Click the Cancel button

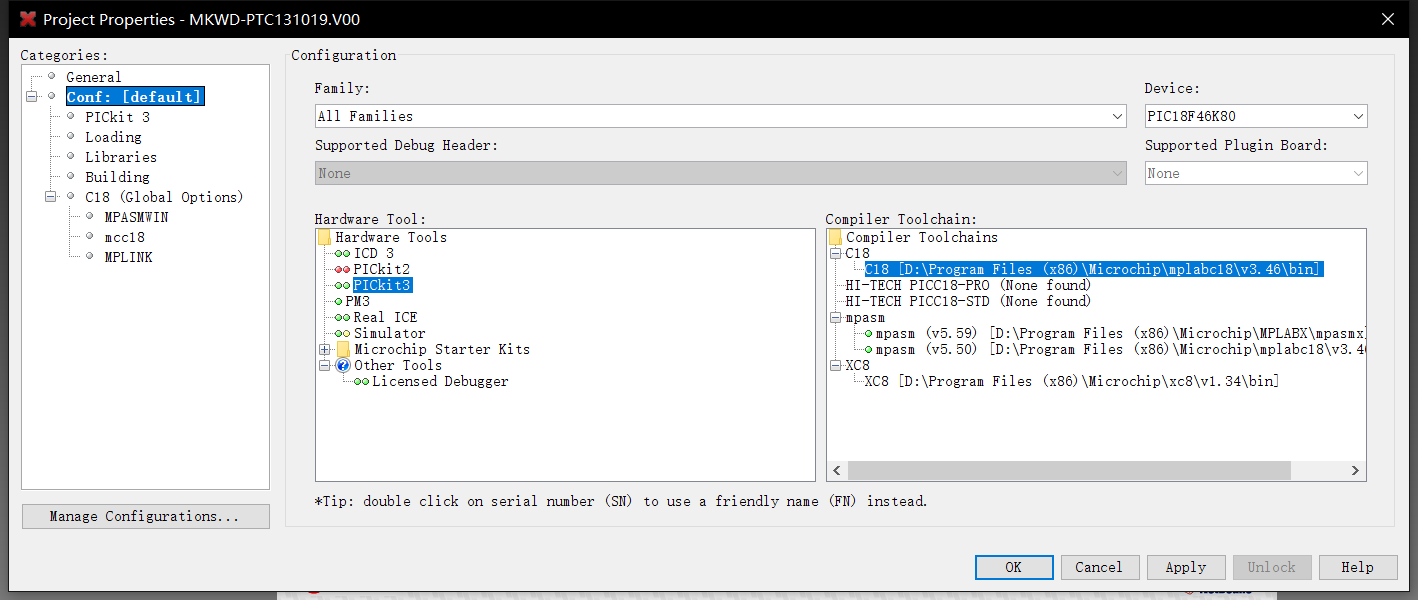click(x=1099, y=567)
